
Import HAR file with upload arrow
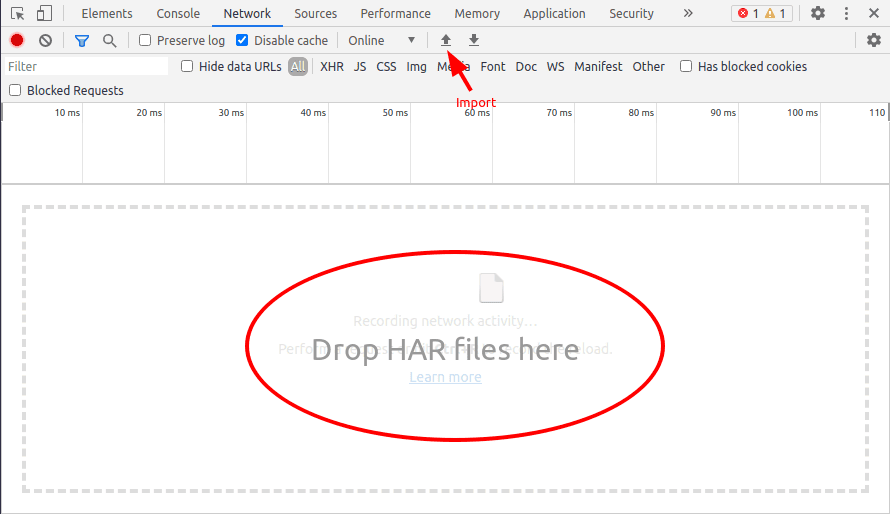(446, 40)
